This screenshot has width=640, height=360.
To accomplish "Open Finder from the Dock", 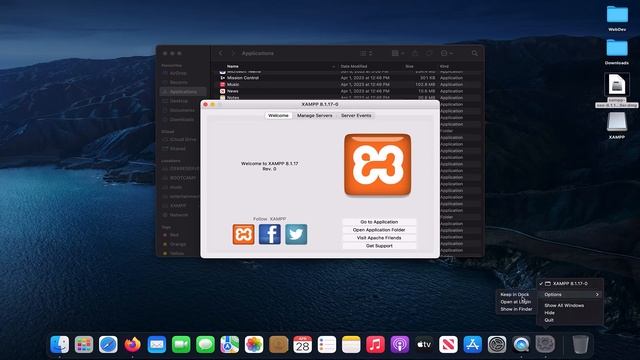I will 60,345.
